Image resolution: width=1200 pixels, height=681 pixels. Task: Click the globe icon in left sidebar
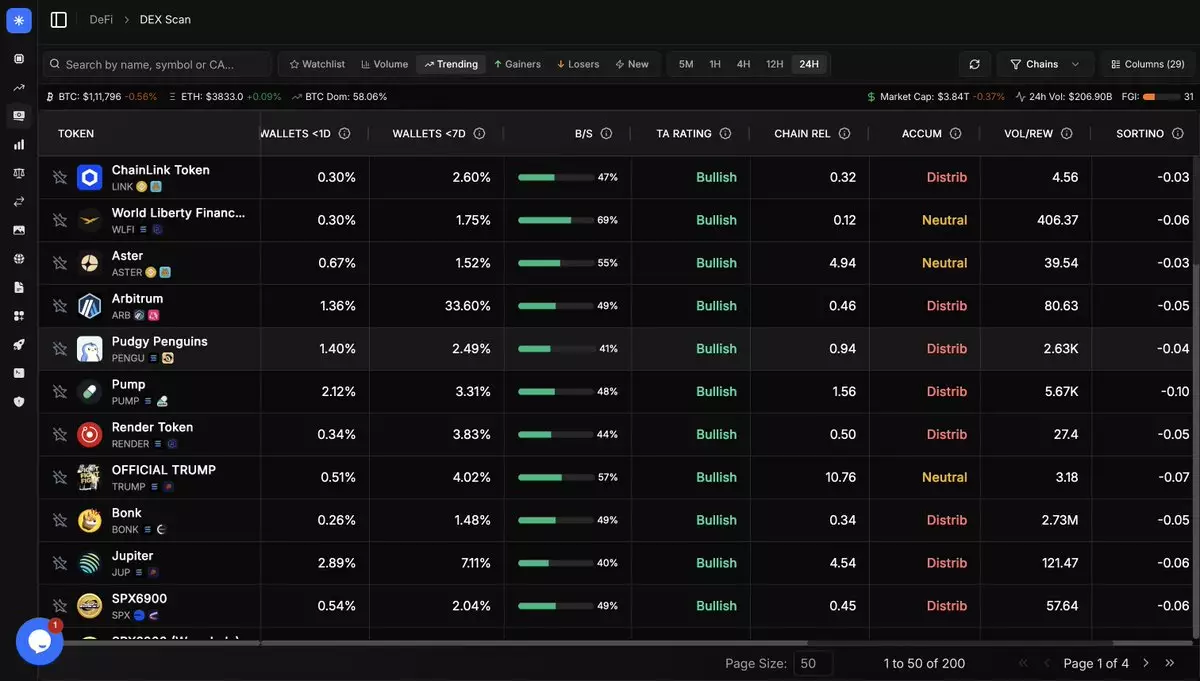point(18,259)
